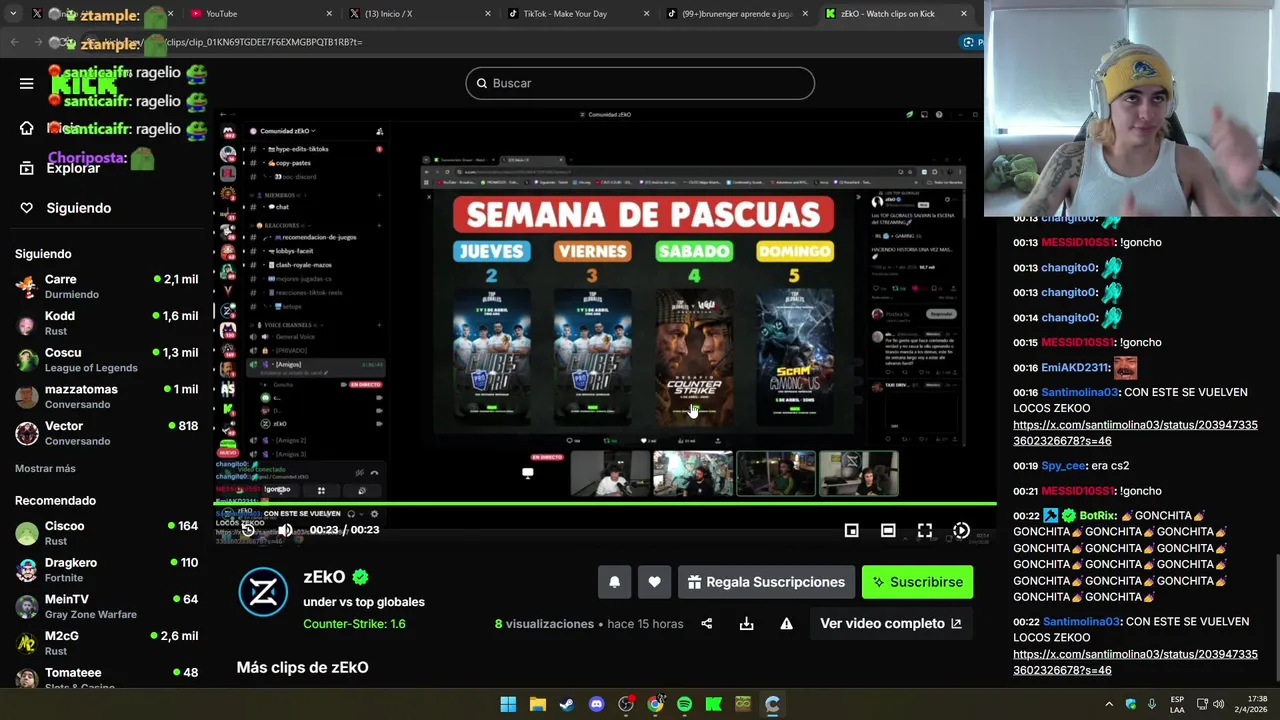
Task: Open the Siguiendo heart page in the sidebar
Action: pyautogui.click(x=66, y=208)
